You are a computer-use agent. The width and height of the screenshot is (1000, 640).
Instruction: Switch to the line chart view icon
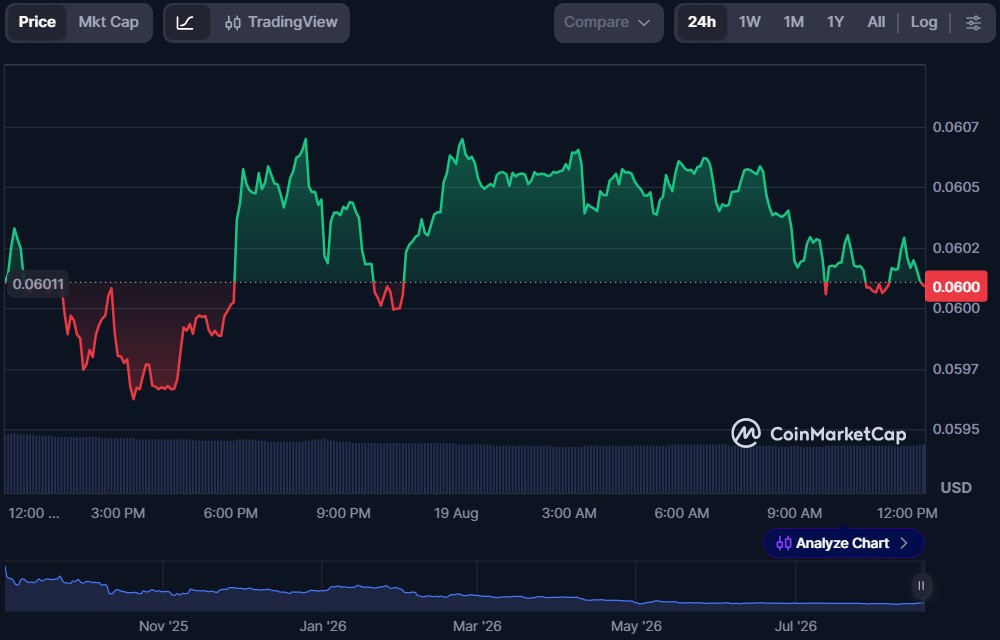(x=186, y=23)
